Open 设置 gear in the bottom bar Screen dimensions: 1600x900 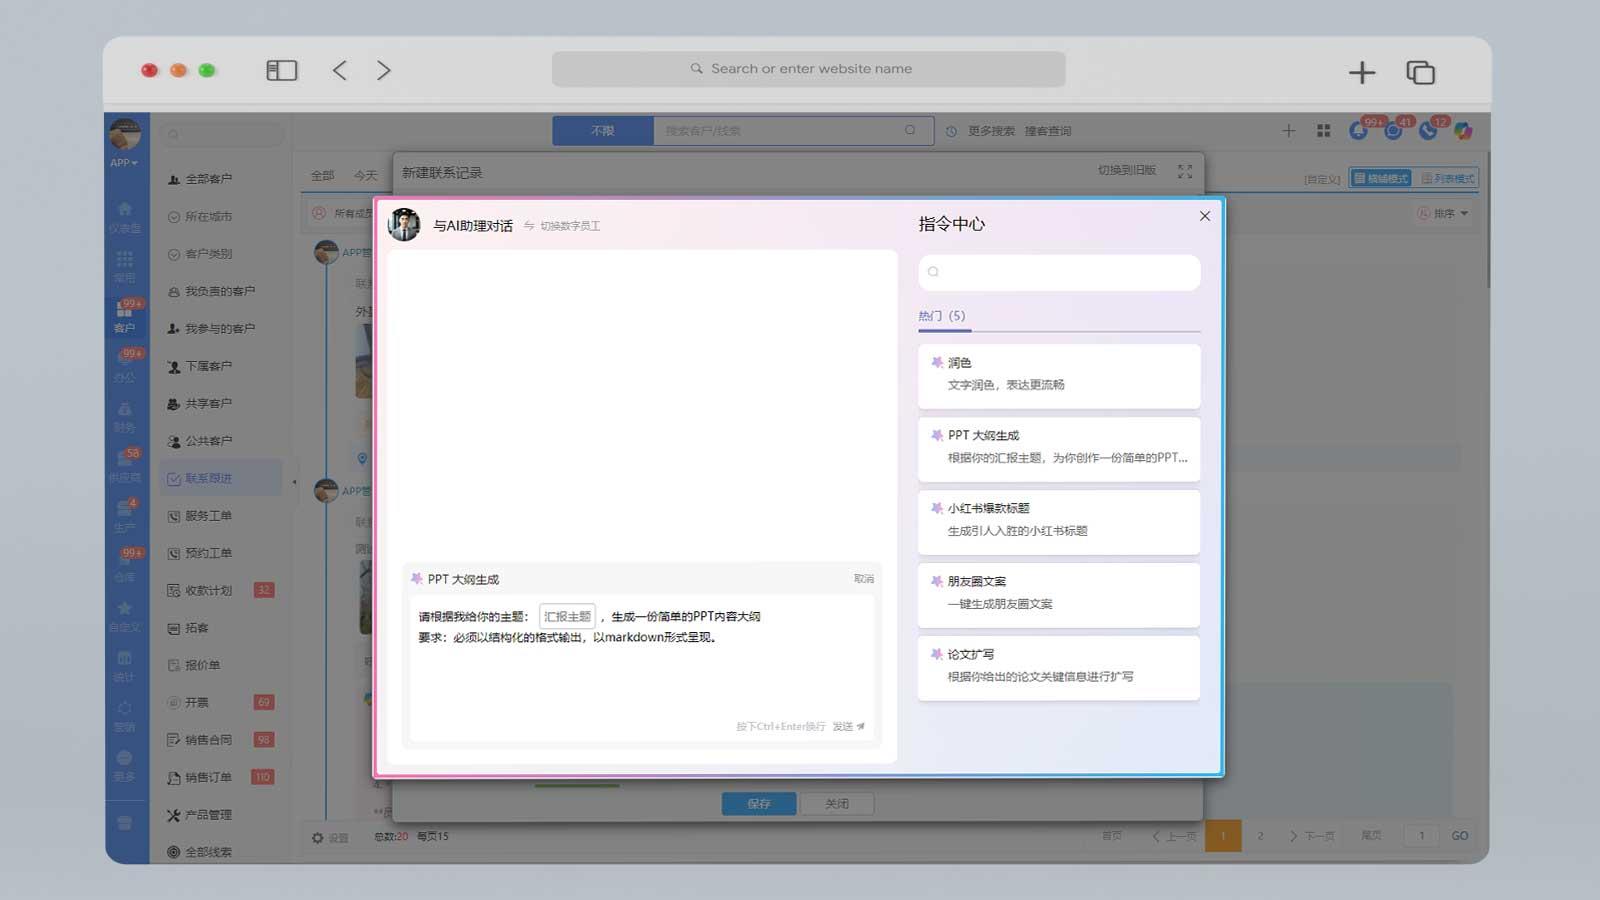pos(318,837)
